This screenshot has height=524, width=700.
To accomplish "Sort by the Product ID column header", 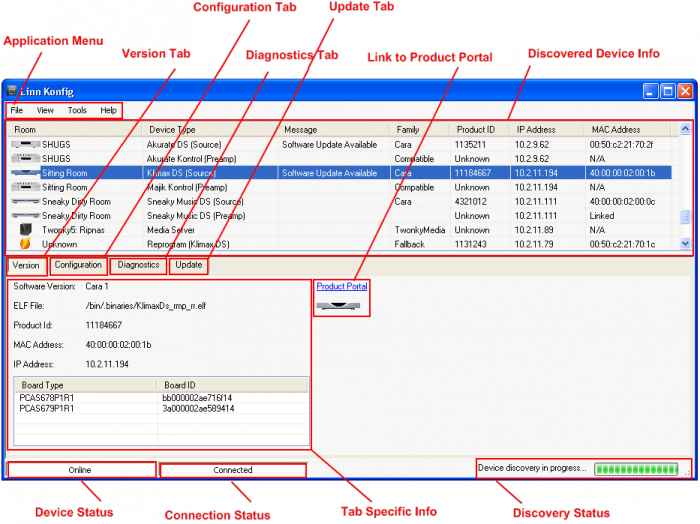I will [x=479, y=130].
